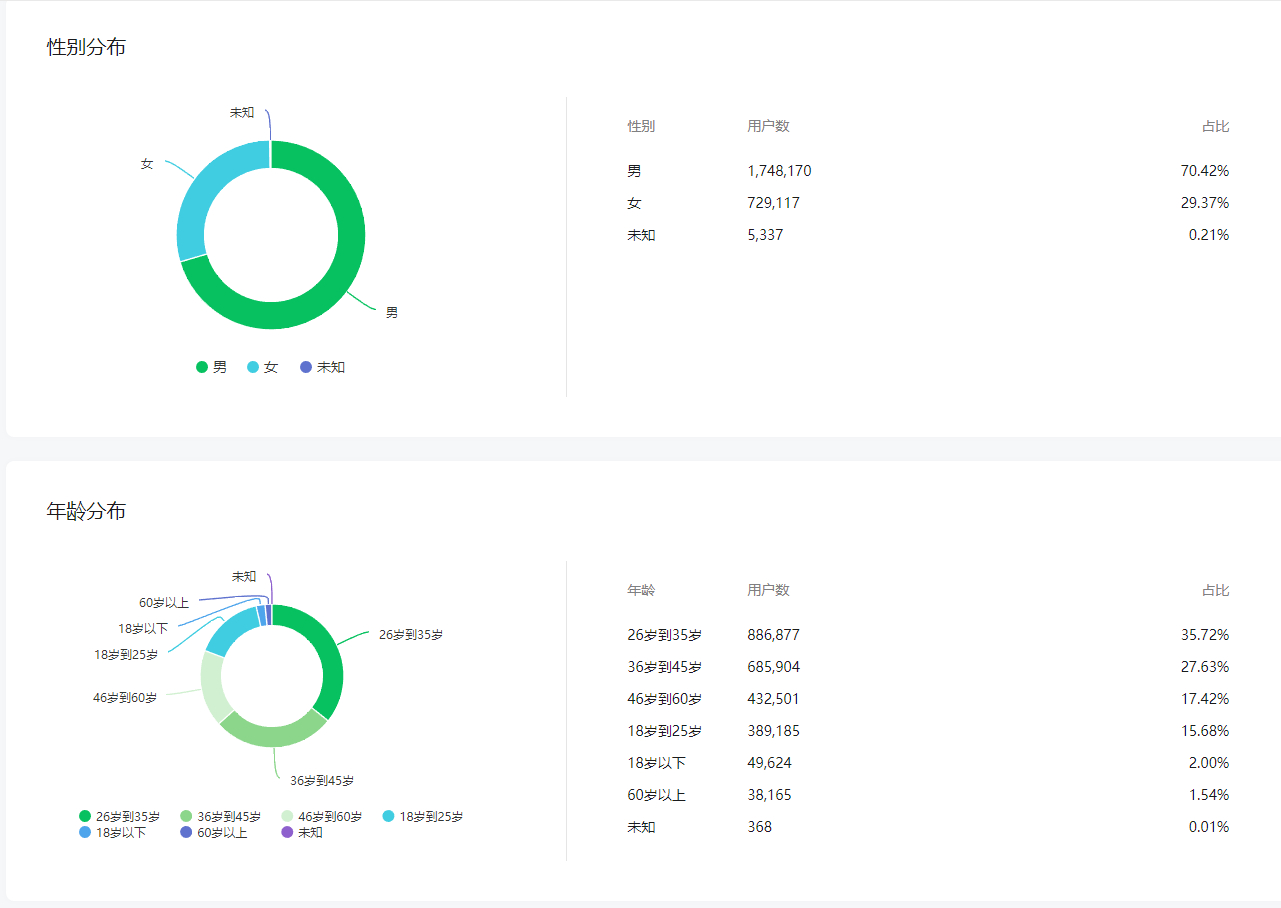
Task: Select the 17.42% percentage cell
Action: [x=1205, y=699]
